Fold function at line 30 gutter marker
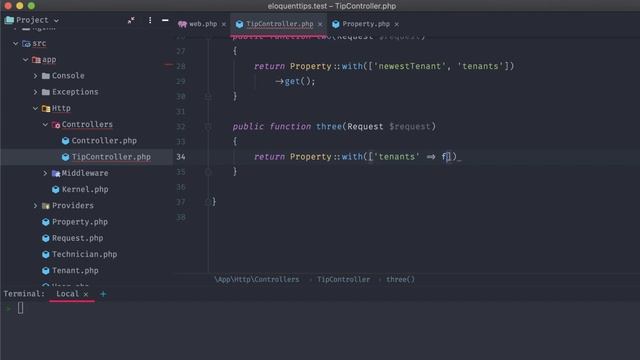The height and width of the screenshot is (360, 640). [208, 97]
